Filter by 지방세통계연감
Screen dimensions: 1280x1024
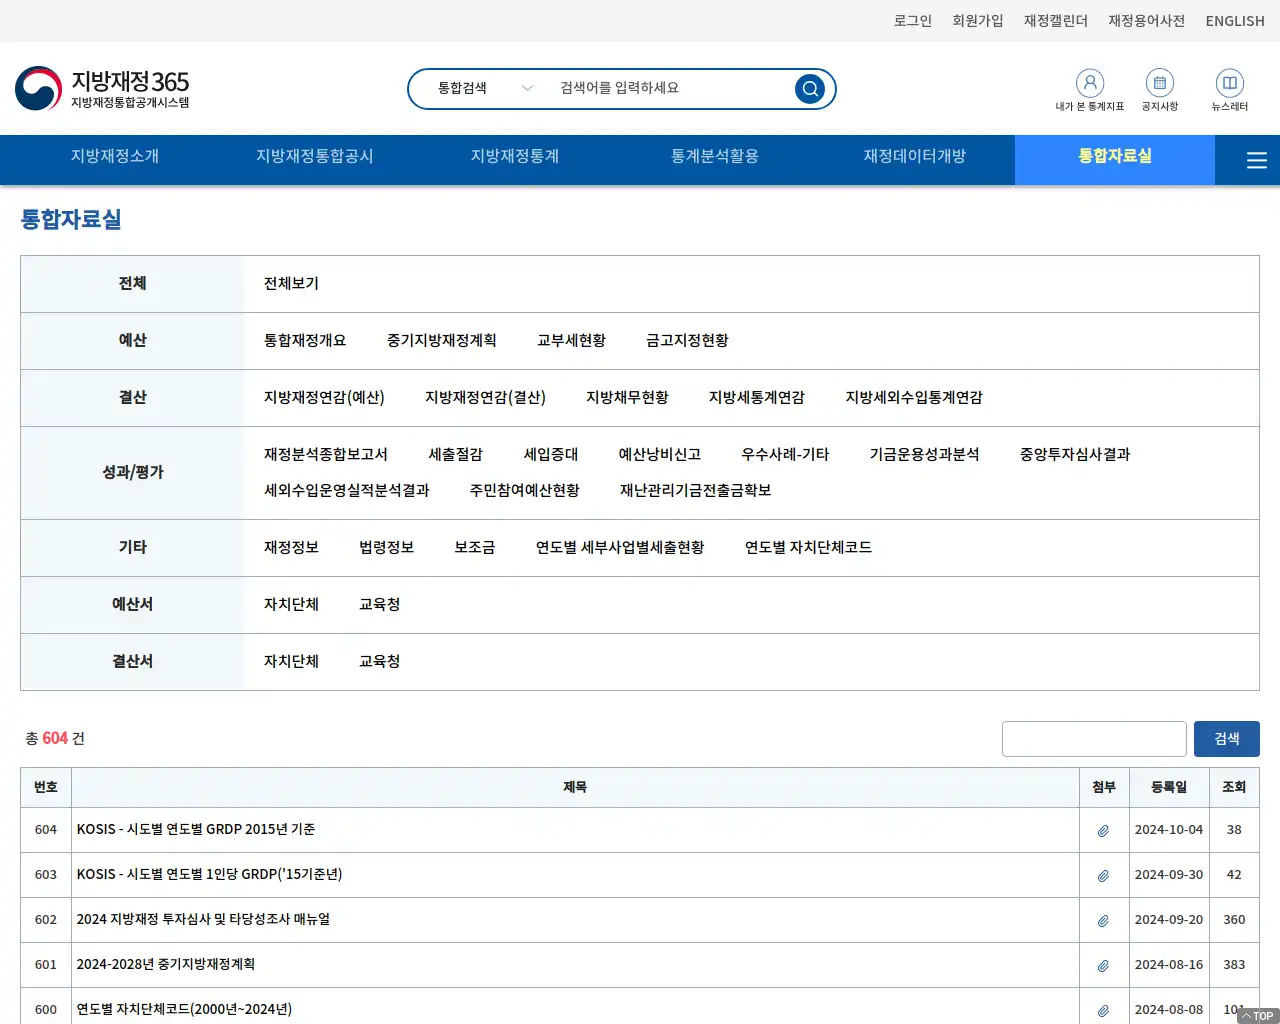tap(757, 398)
